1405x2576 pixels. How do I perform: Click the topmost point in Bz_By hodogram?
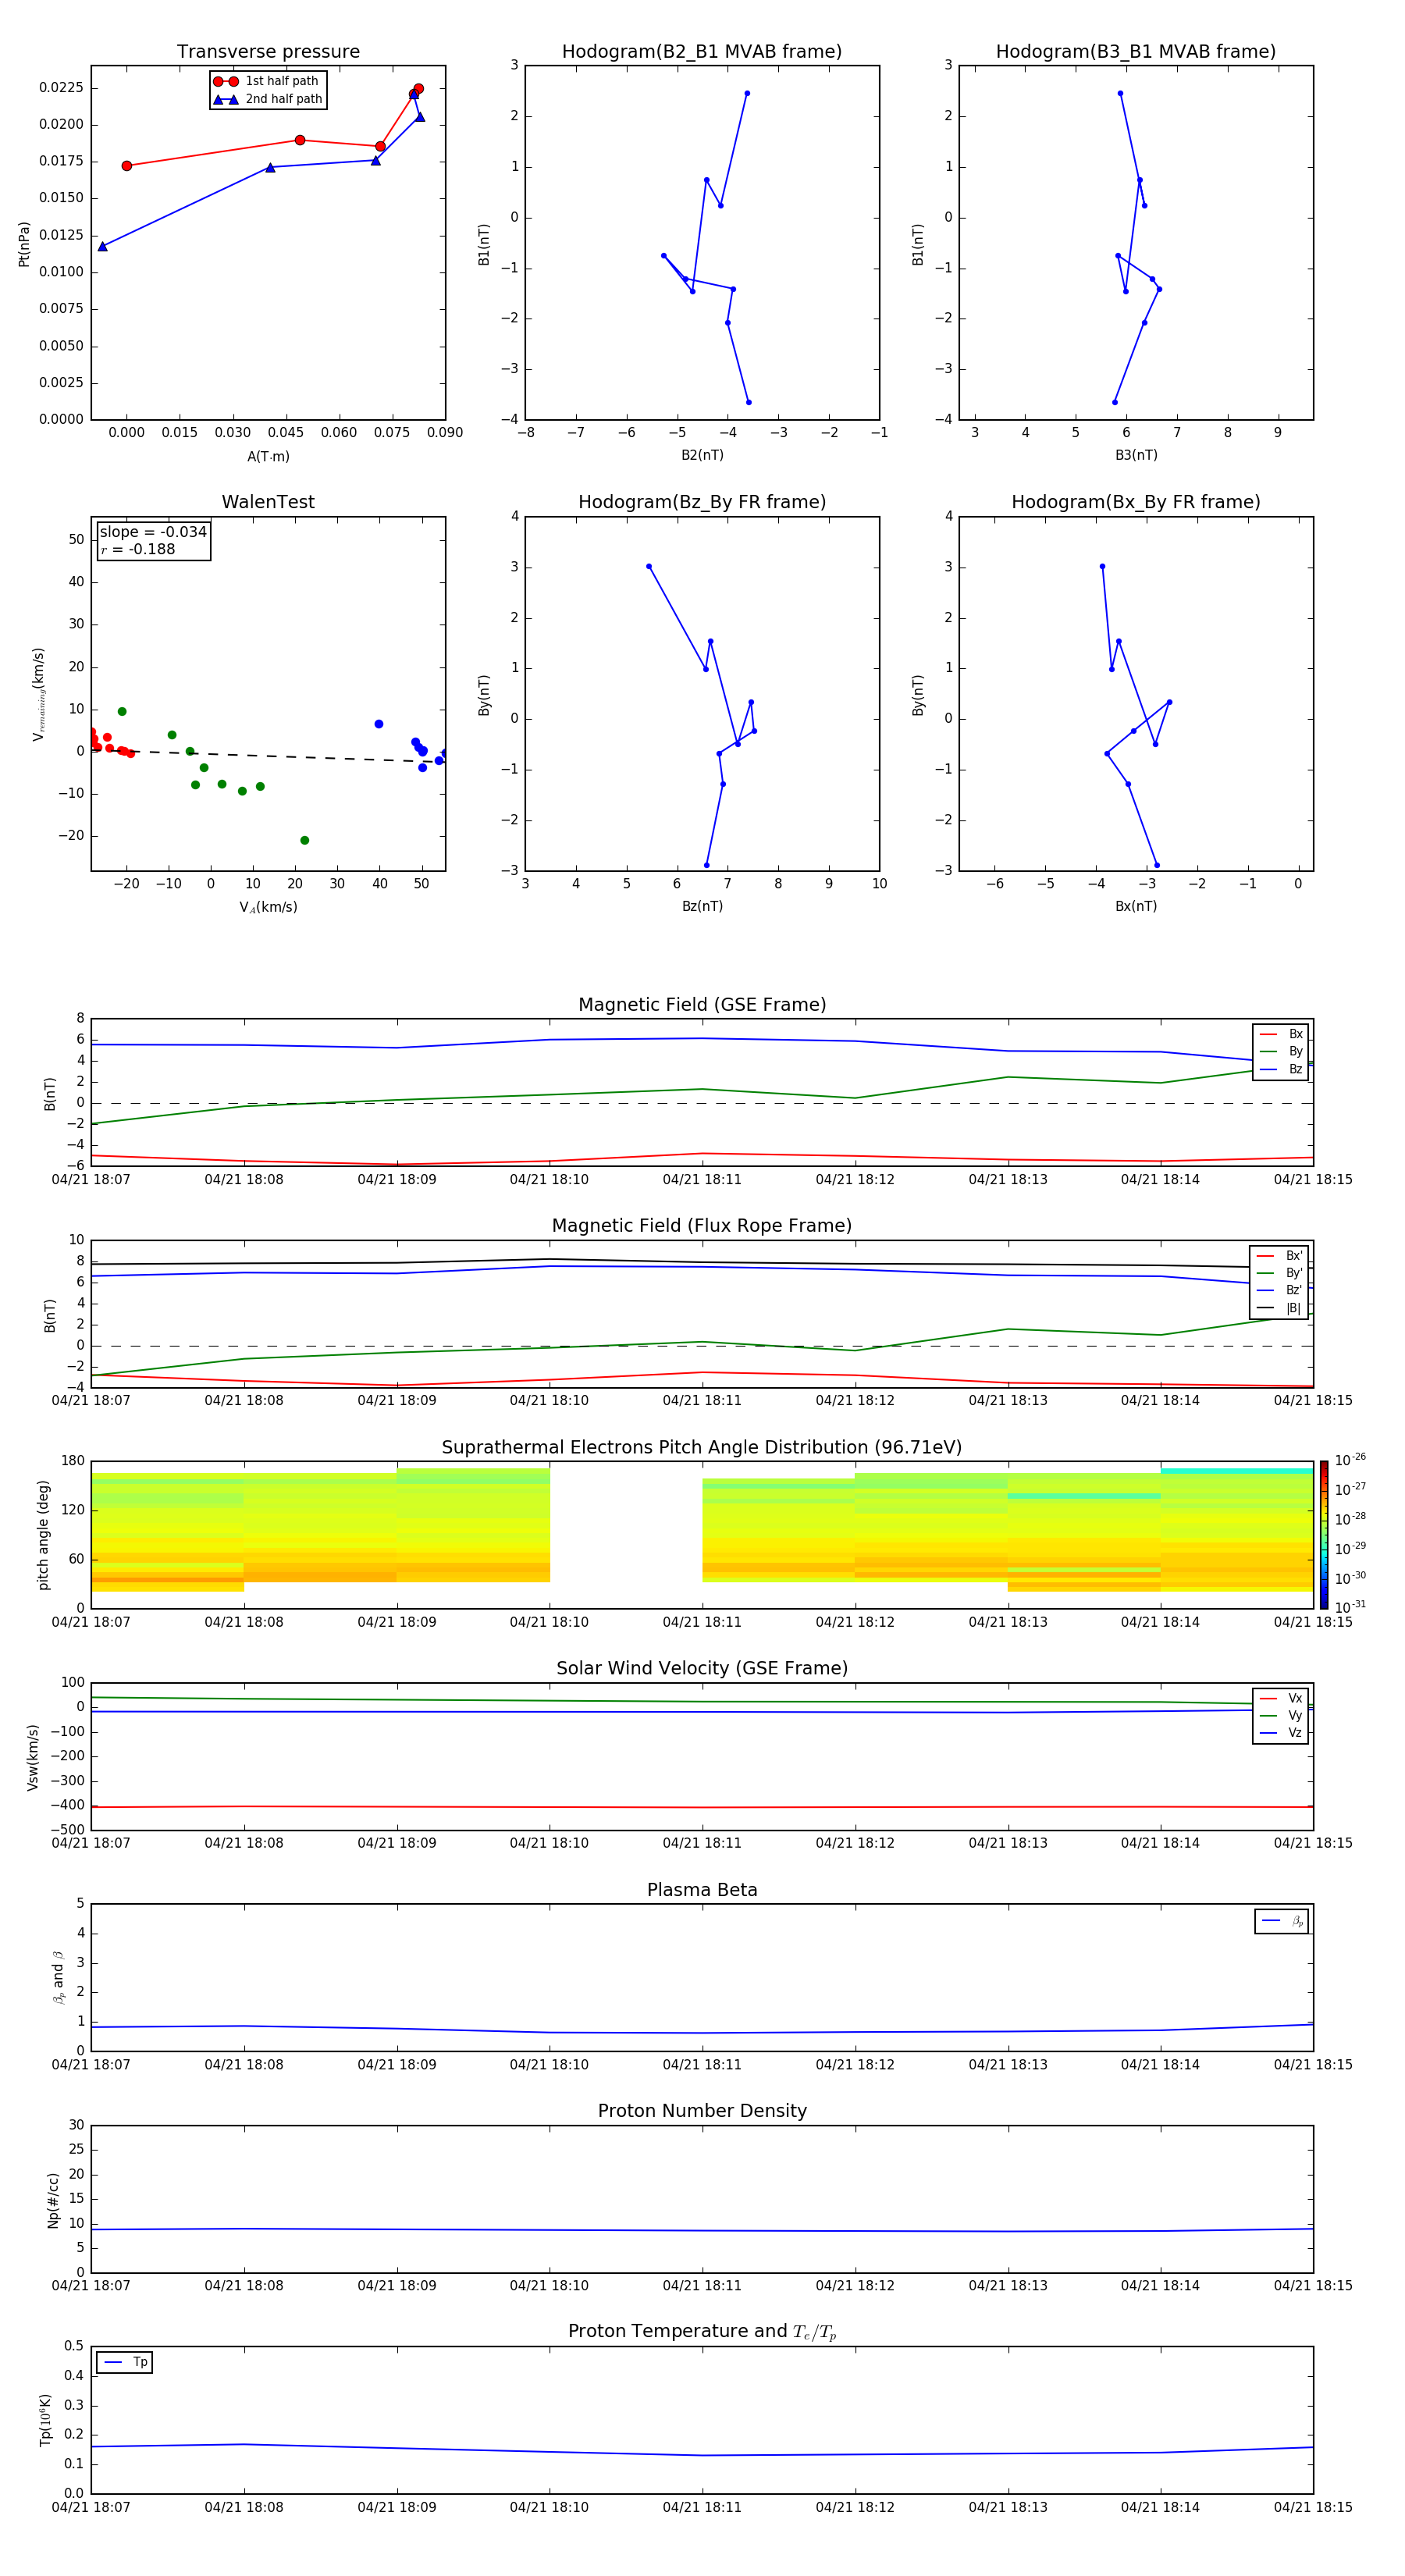coord(649,566)
